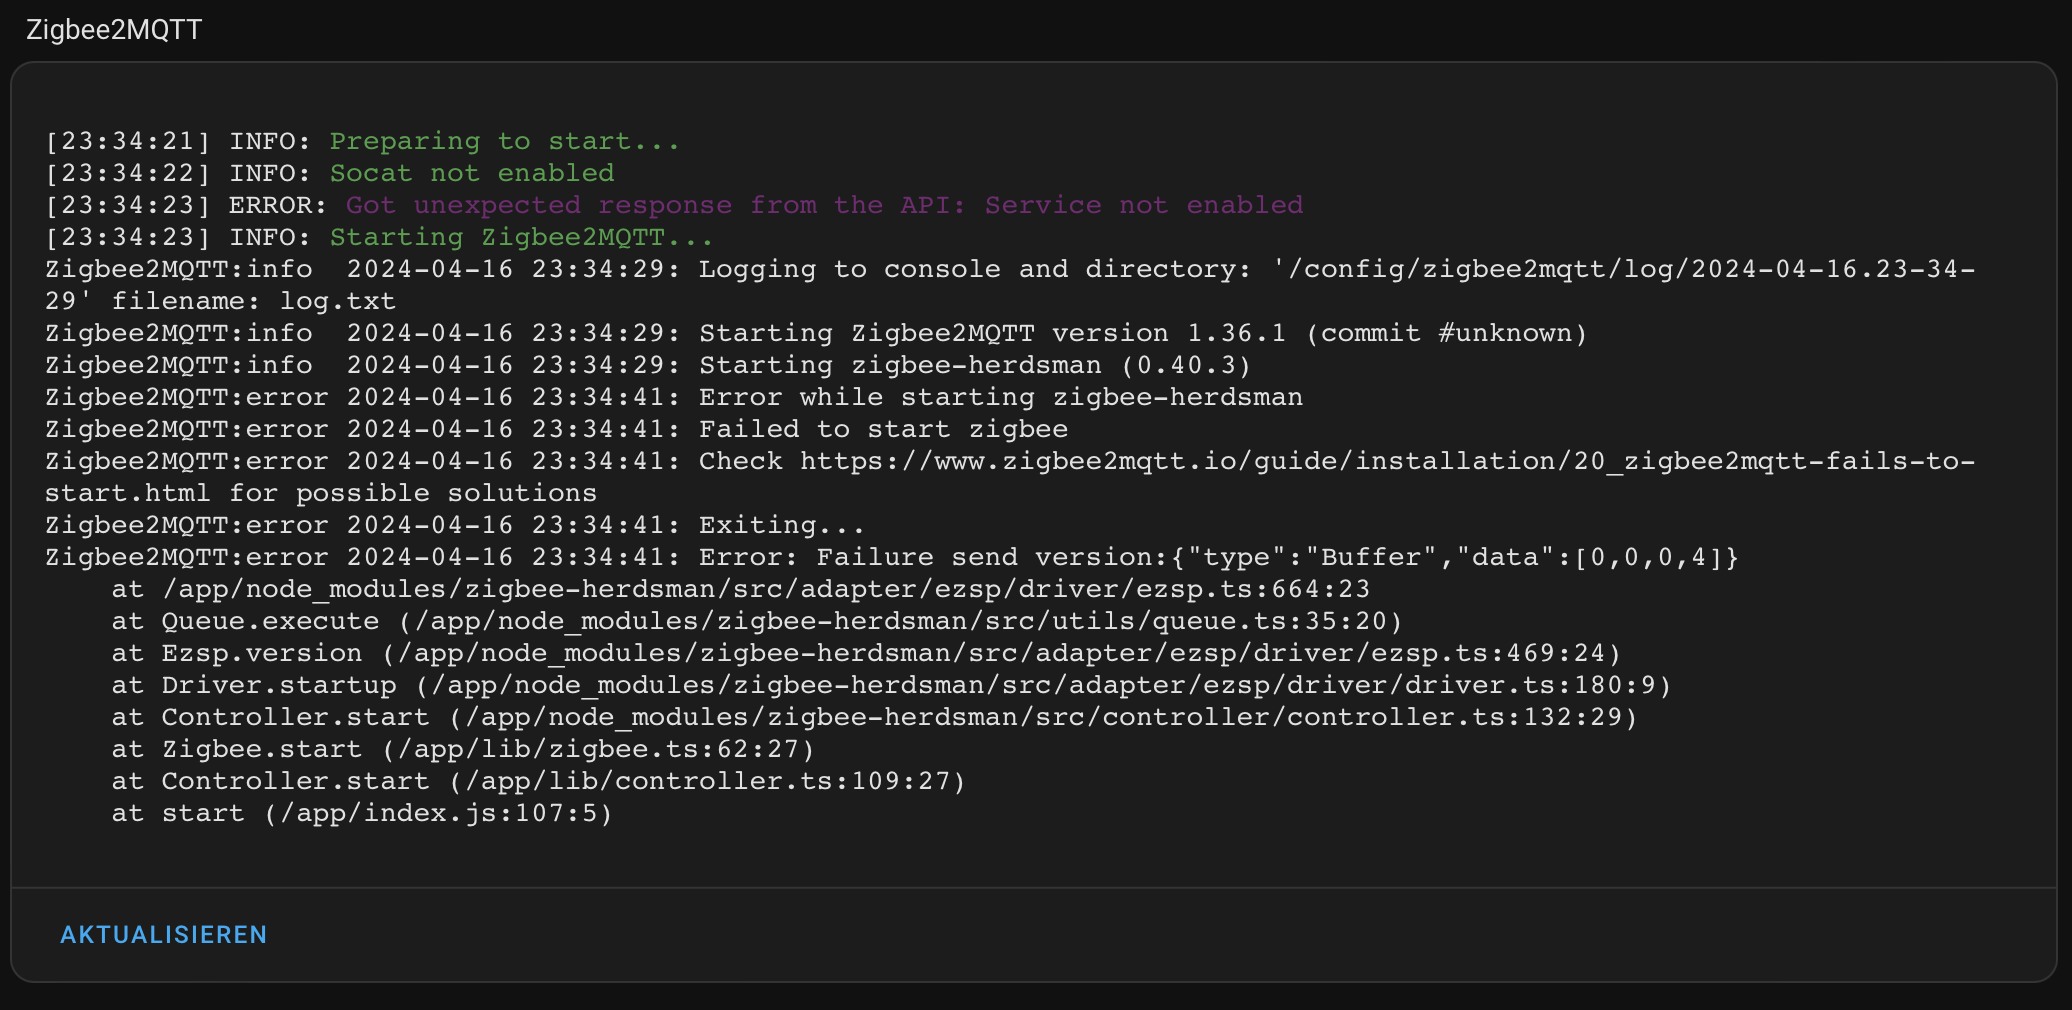The height and width of the screenshot is (1010, 2072).
Task: Click the Zigbee2MQTT card title
Action: click(x=114, y=30)
